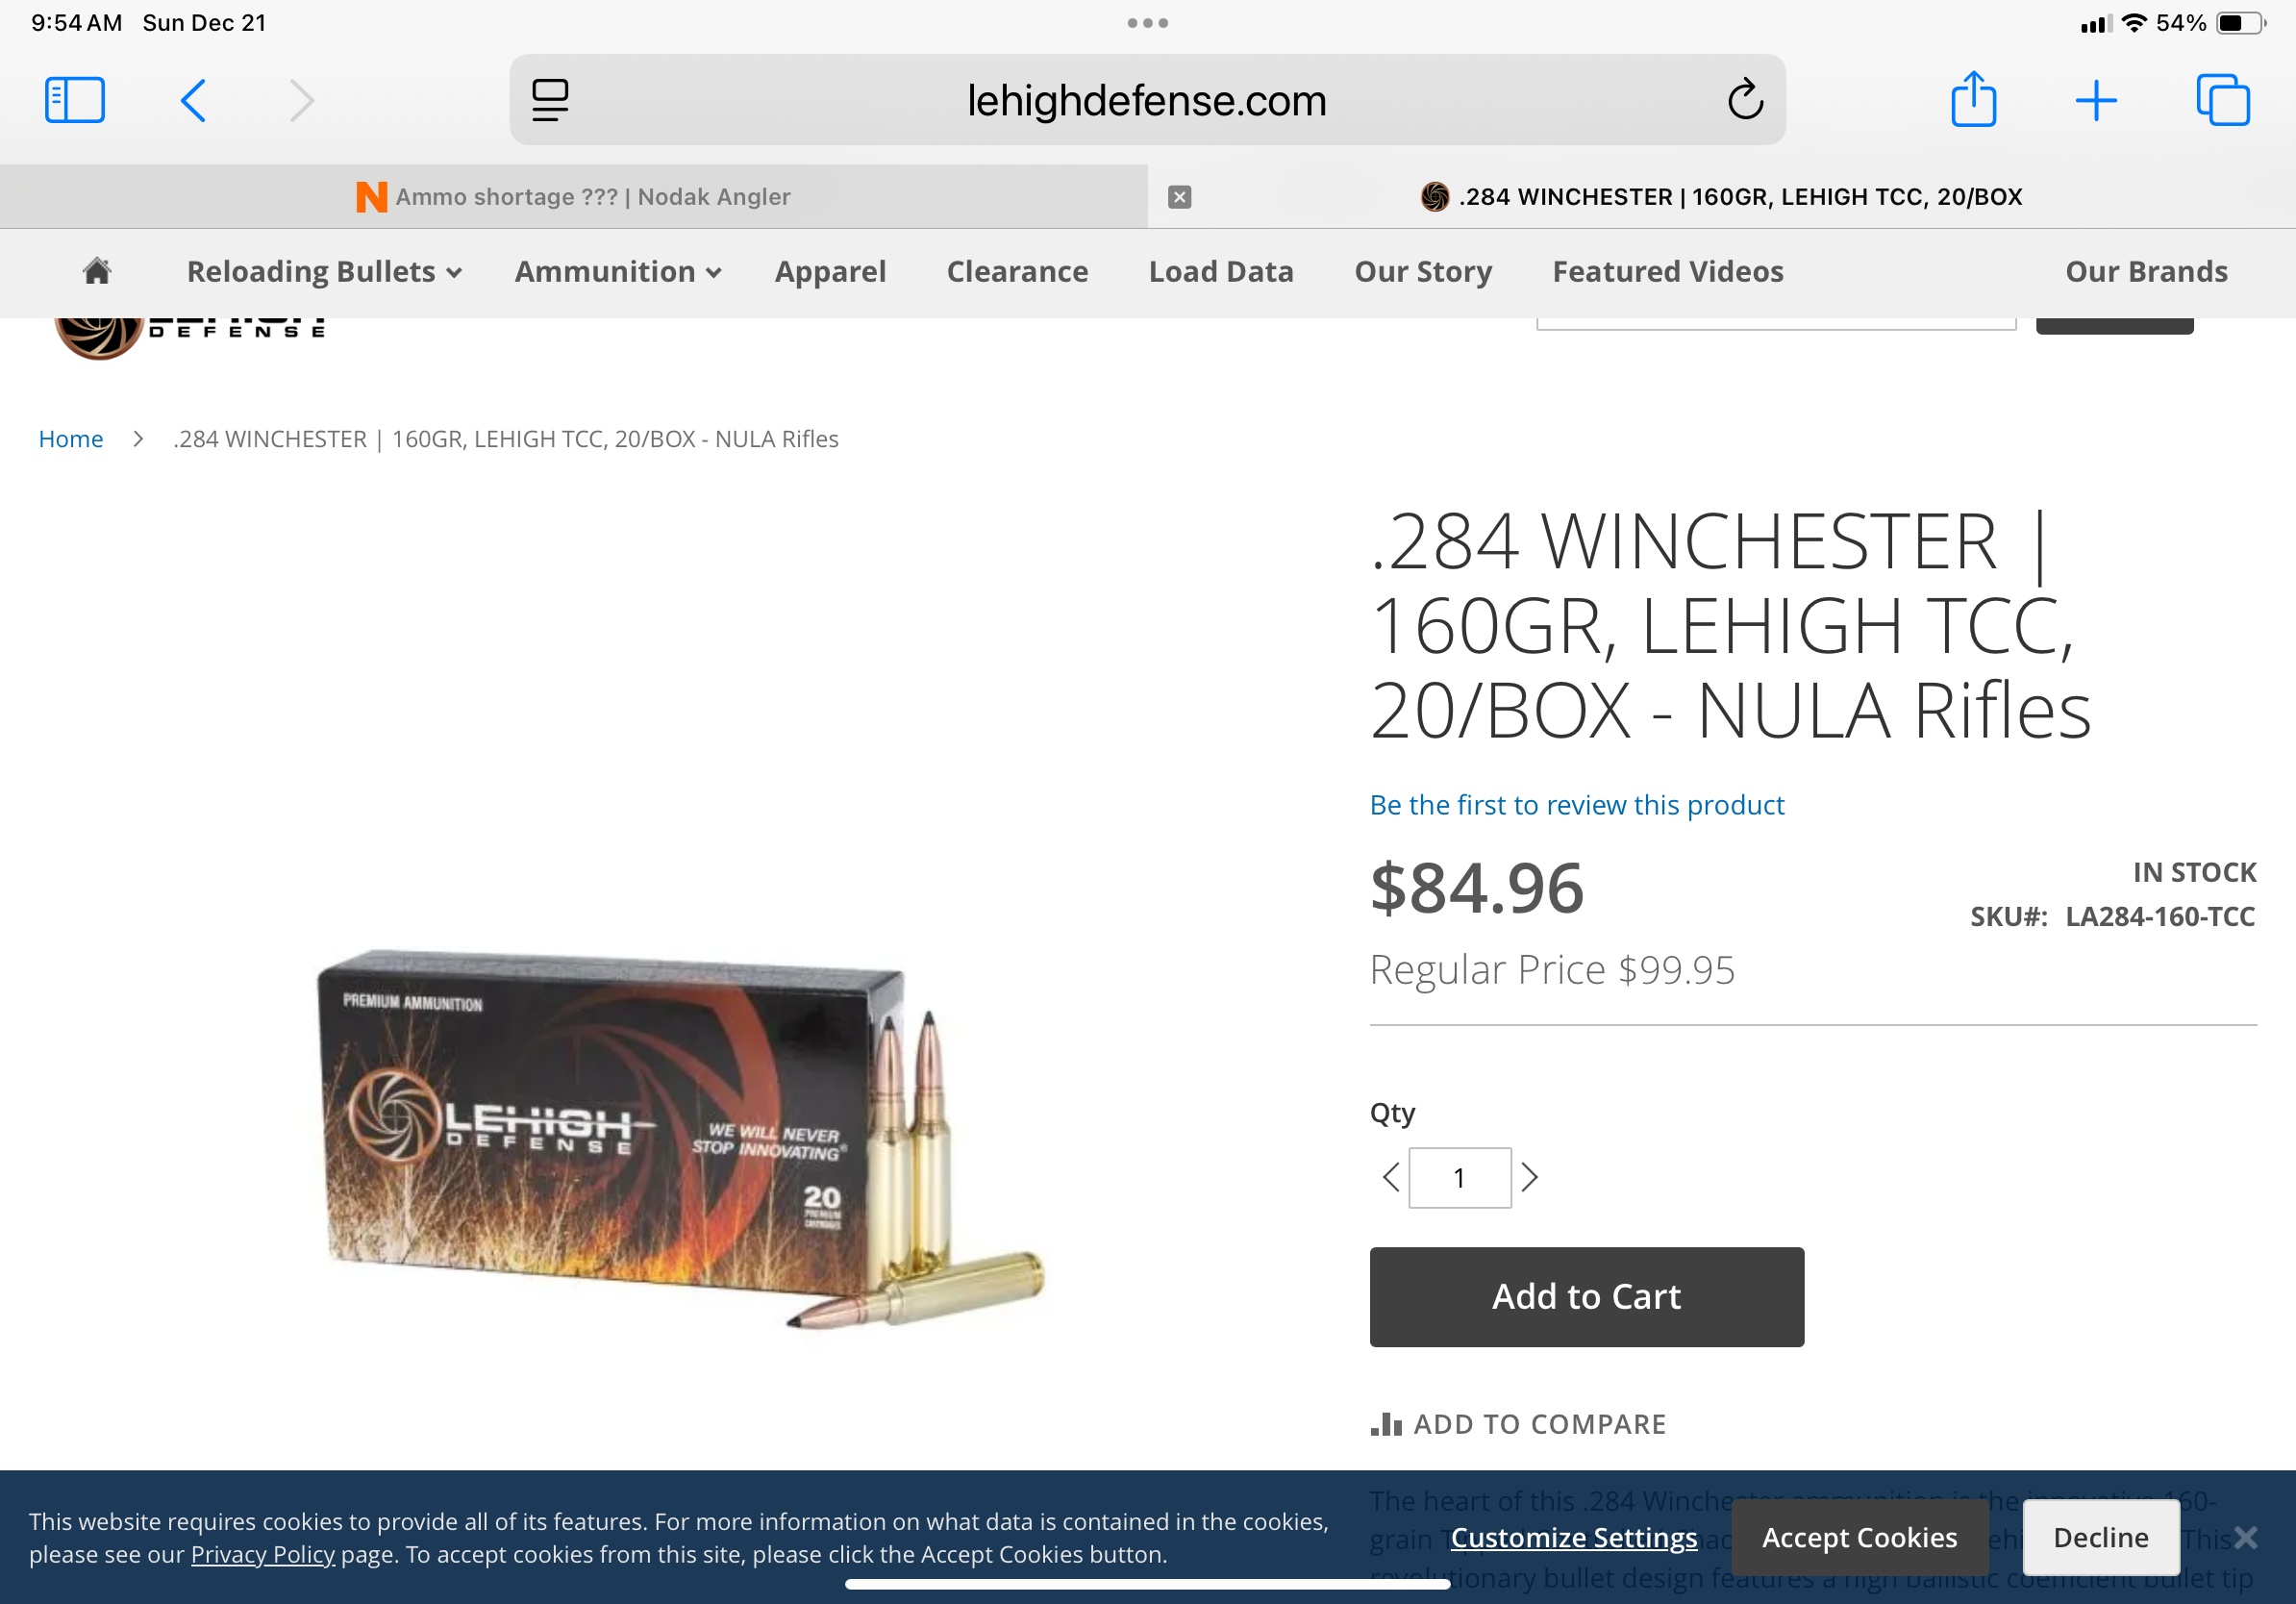Image resolution: width=2296 pixels, height=1604 pixels.
Task: Switch to the Ammo shortage tab
Action: pyautogui.click(x=574, y=197)
